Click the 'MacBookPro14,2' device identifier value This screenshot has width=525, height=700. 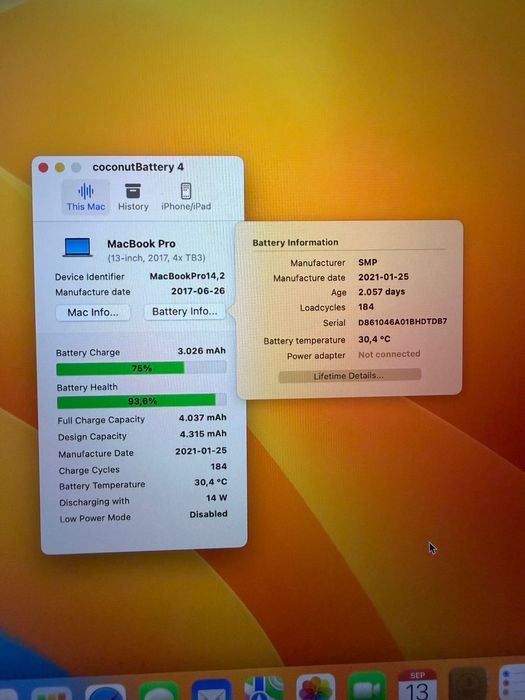tap(187, 276)
